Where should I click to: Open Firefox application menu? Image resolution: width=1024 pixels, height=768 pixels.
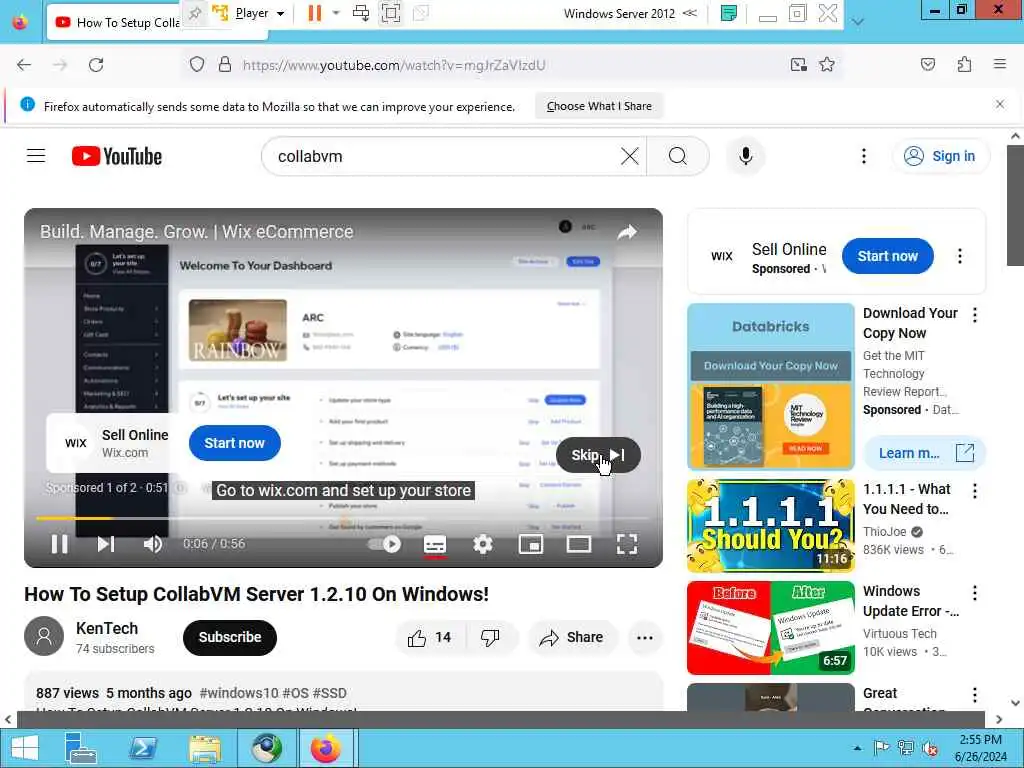(999, 64)
